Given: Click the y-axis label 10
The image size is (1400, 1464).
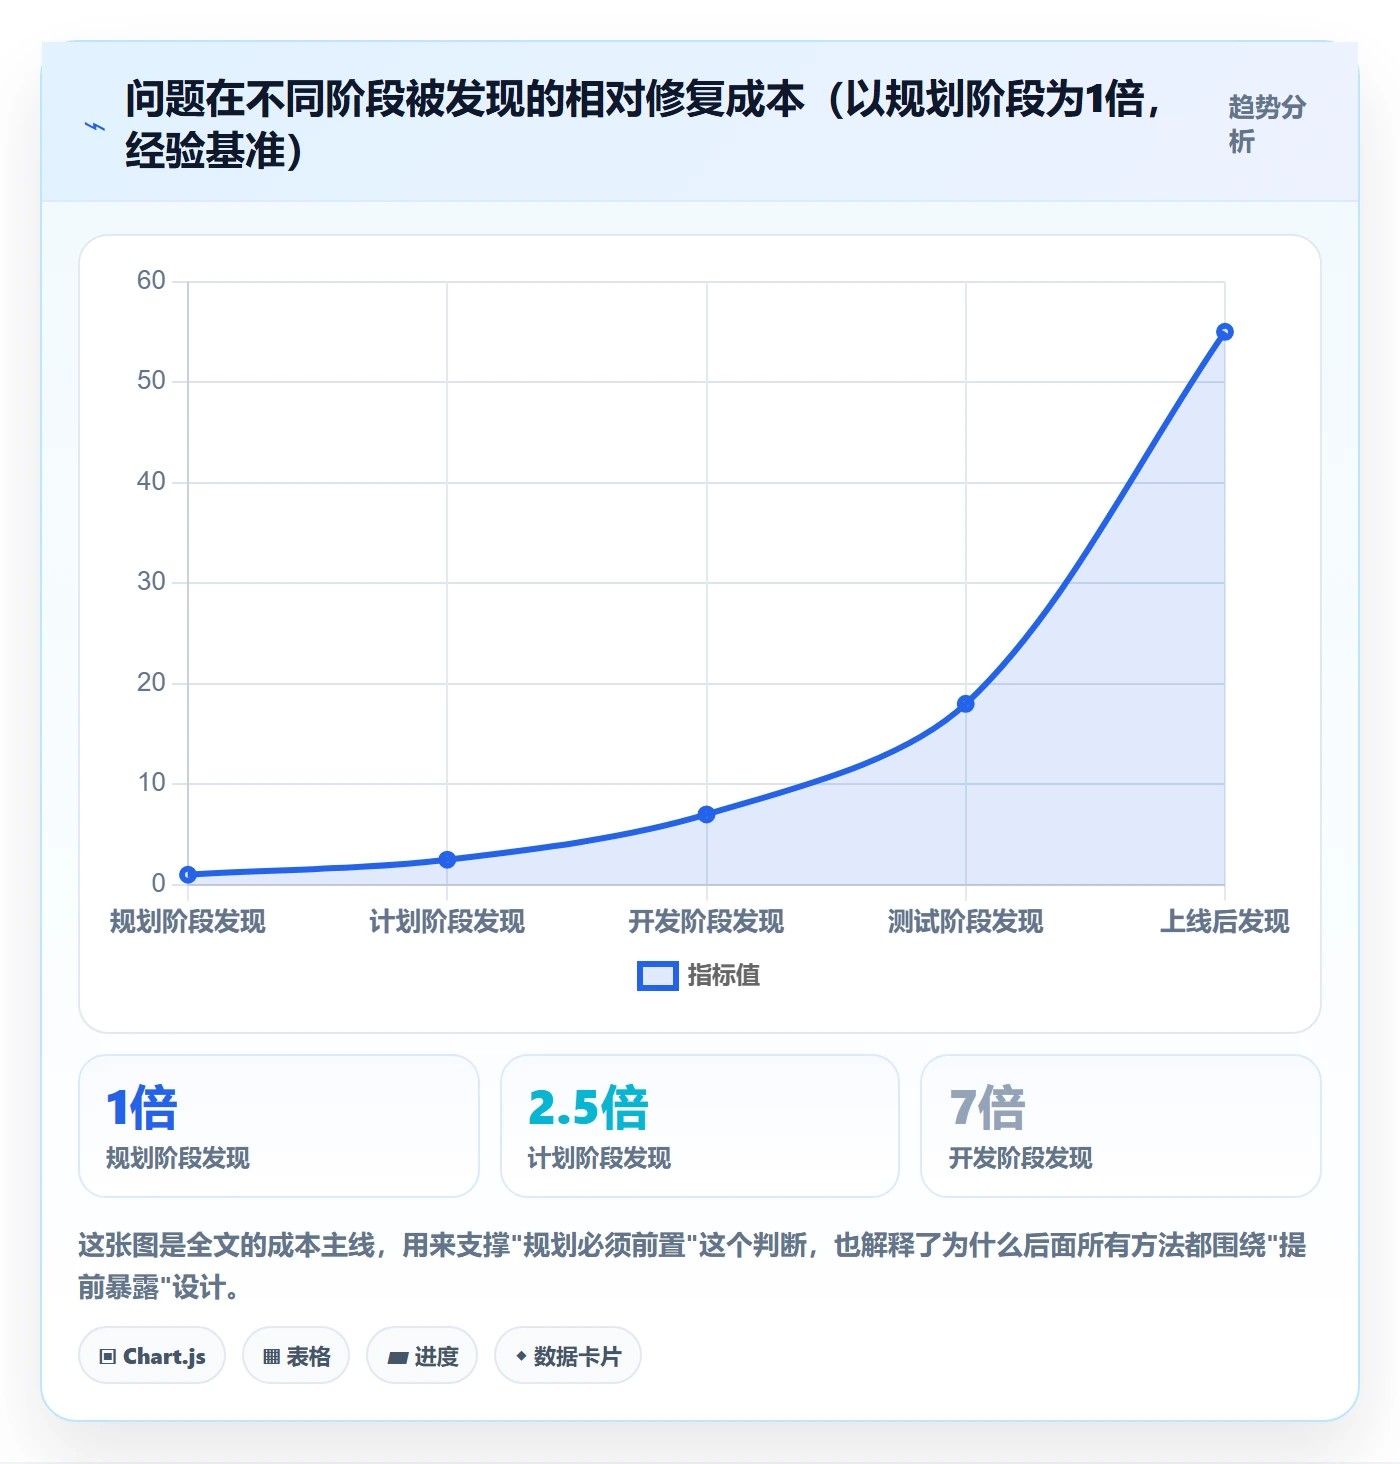Looking at the screenshot, I should point(151,783).
